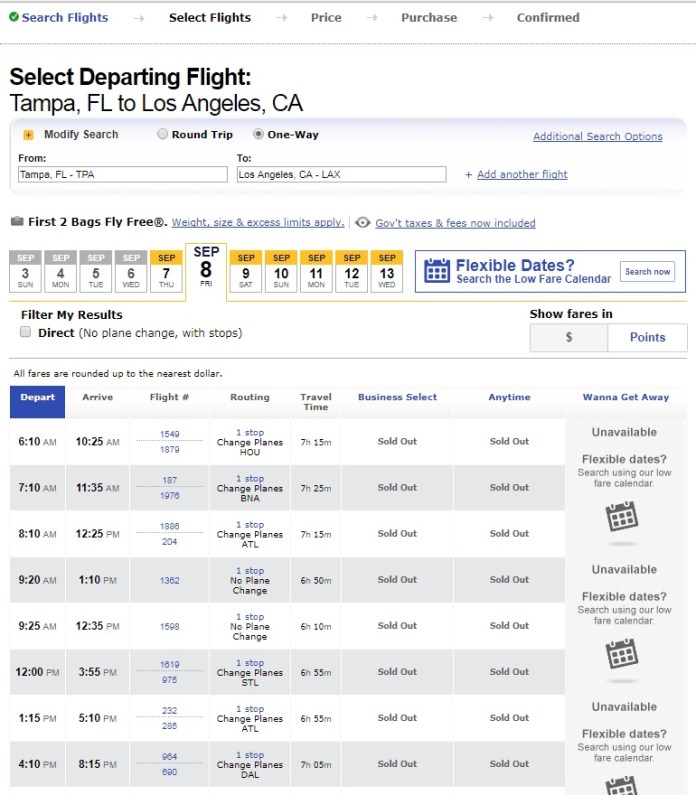Click the From airport input field

[122, 175]
